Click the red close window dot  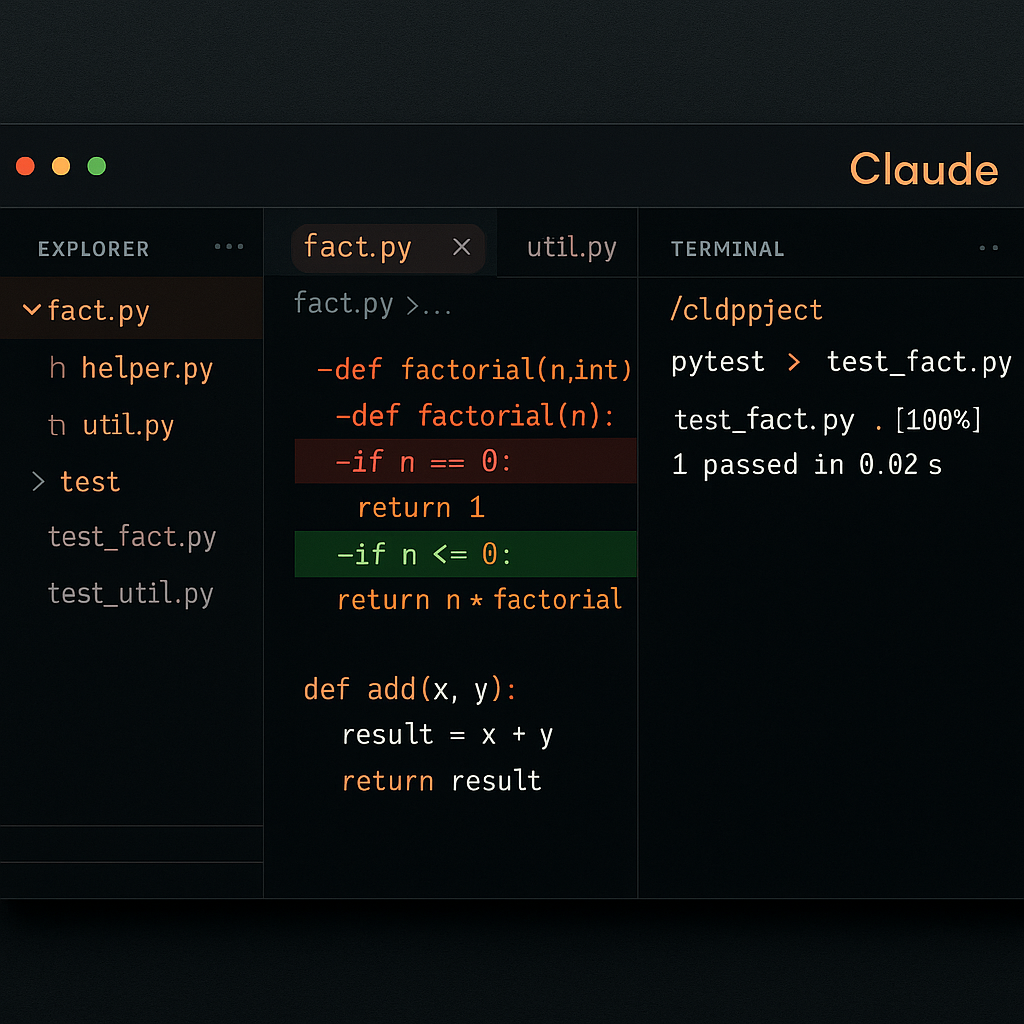[25, 166]
